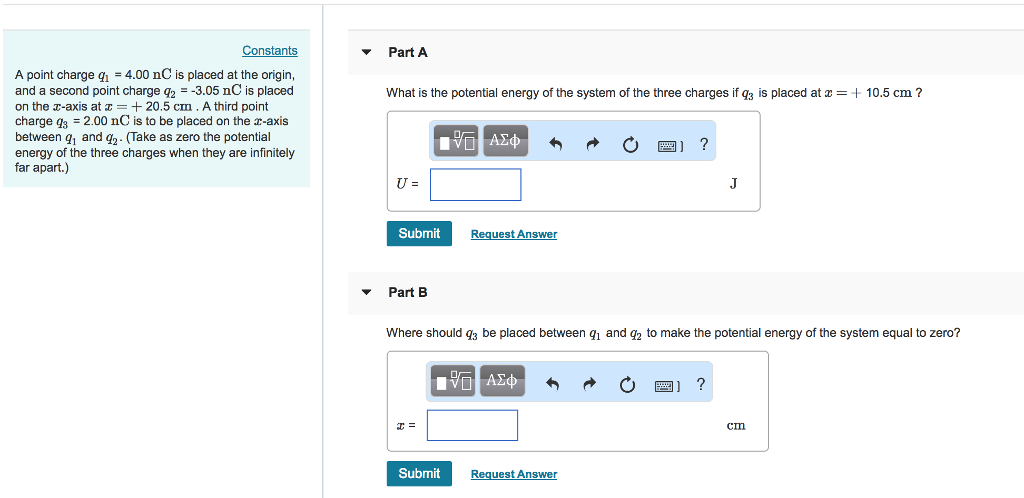Image resolution: width=1024 pixels, height=498 pixels.
Task: Open the help question mark in Part A
Action: pos(703,145)
